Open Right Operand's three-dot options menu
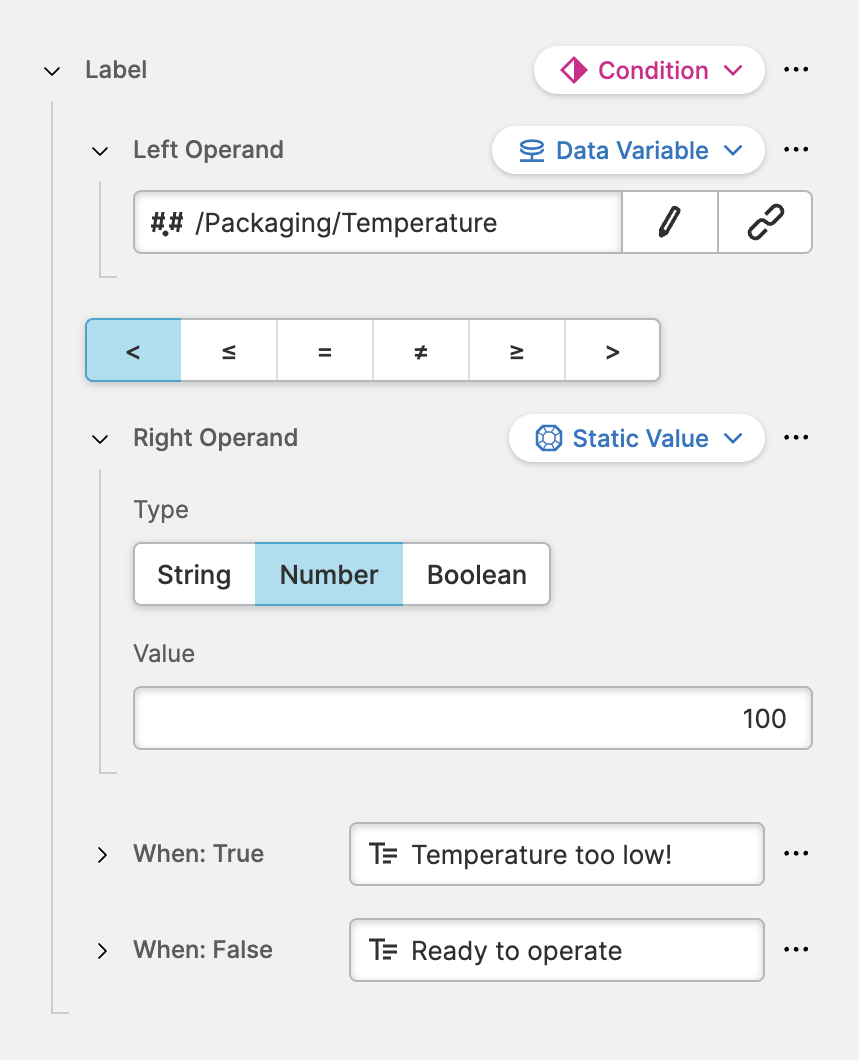This screenshot has height=1060, width=859. click(796, 438)
